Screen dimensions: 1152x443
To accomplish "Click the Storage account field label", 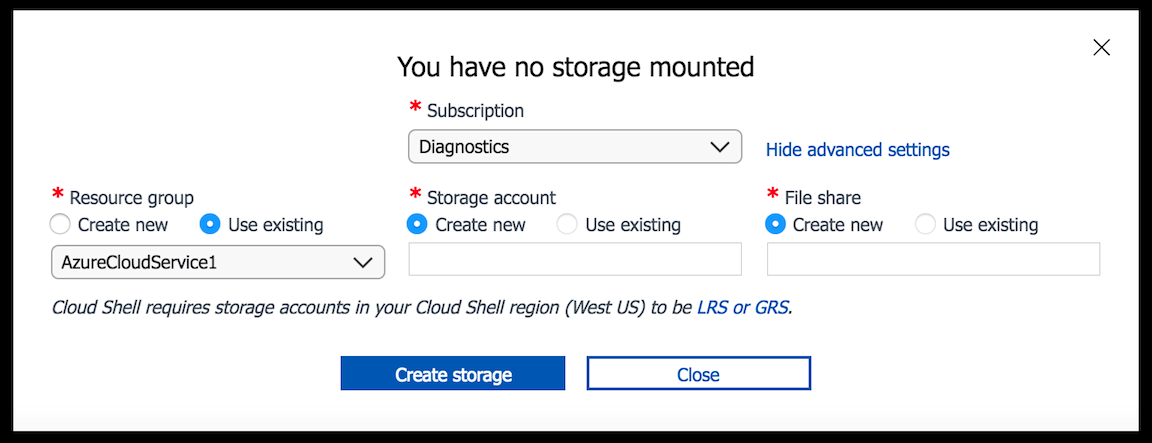I will (x=491, y=198).
